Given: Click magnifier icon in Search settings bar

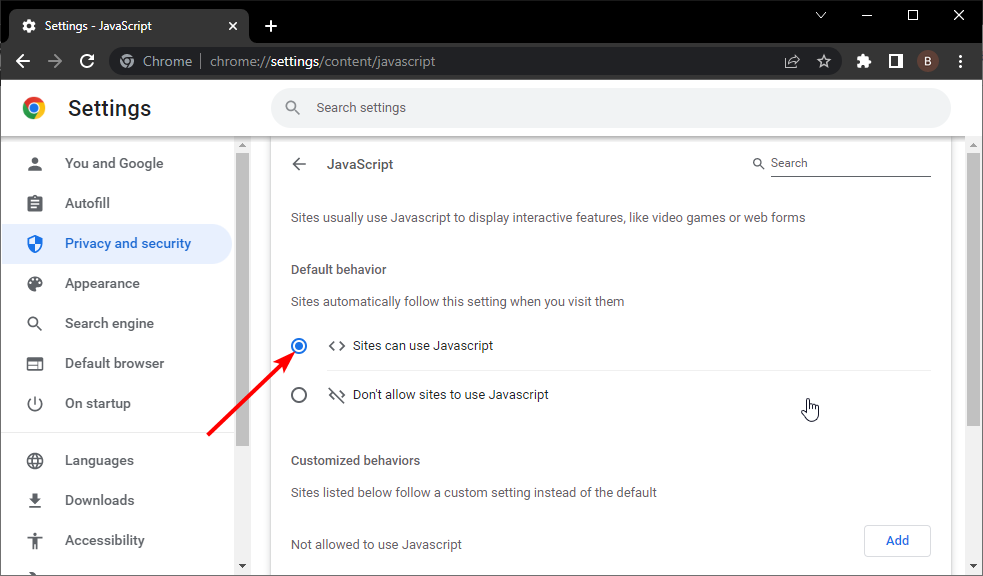Looking at the screenshot, I should pos(292,108).
